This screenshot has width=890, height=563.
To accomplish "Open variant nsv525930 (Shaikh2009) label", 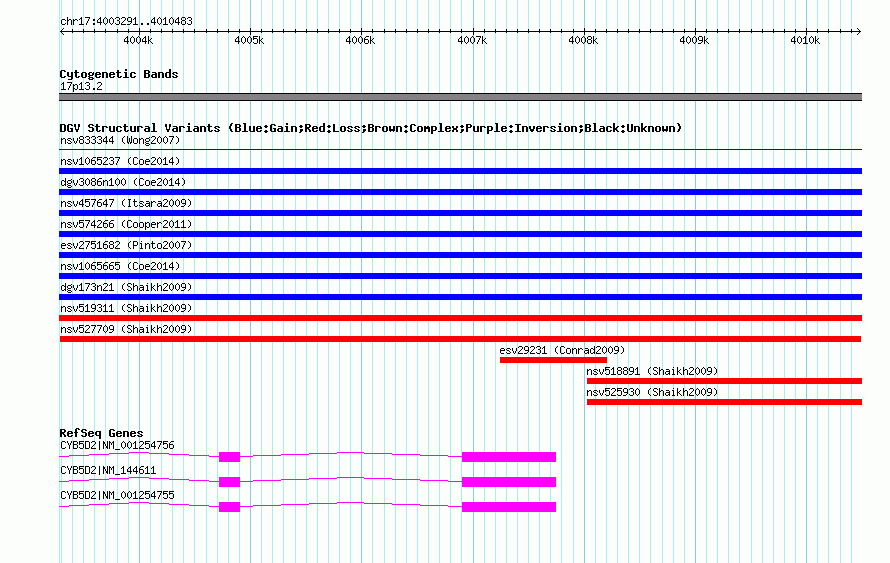I will click(x=652, y=392).
